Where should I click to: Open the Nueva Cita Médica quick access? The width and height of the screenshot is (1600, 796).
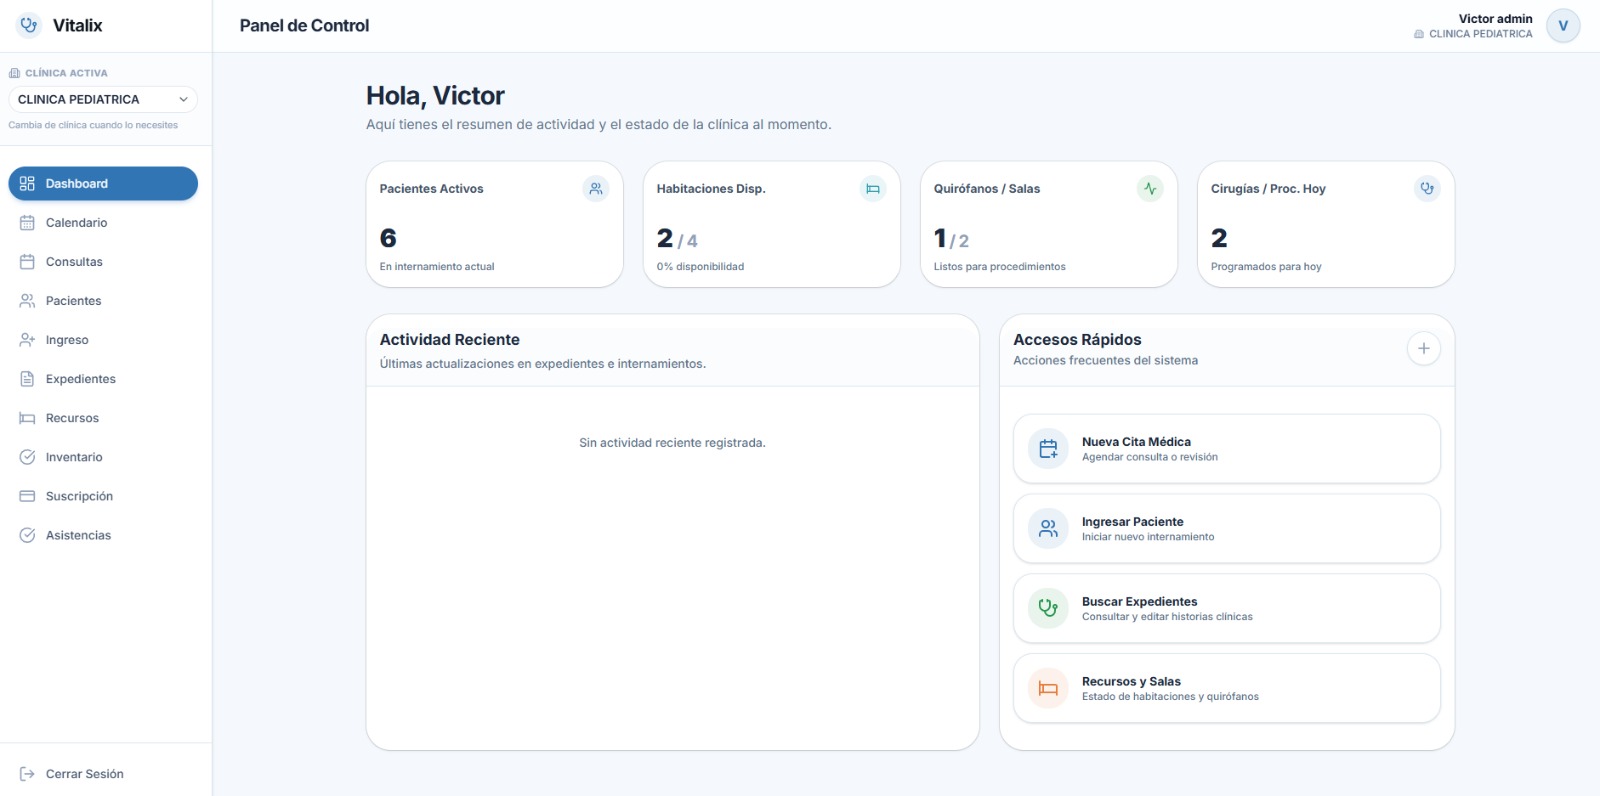click(1227, 449)
